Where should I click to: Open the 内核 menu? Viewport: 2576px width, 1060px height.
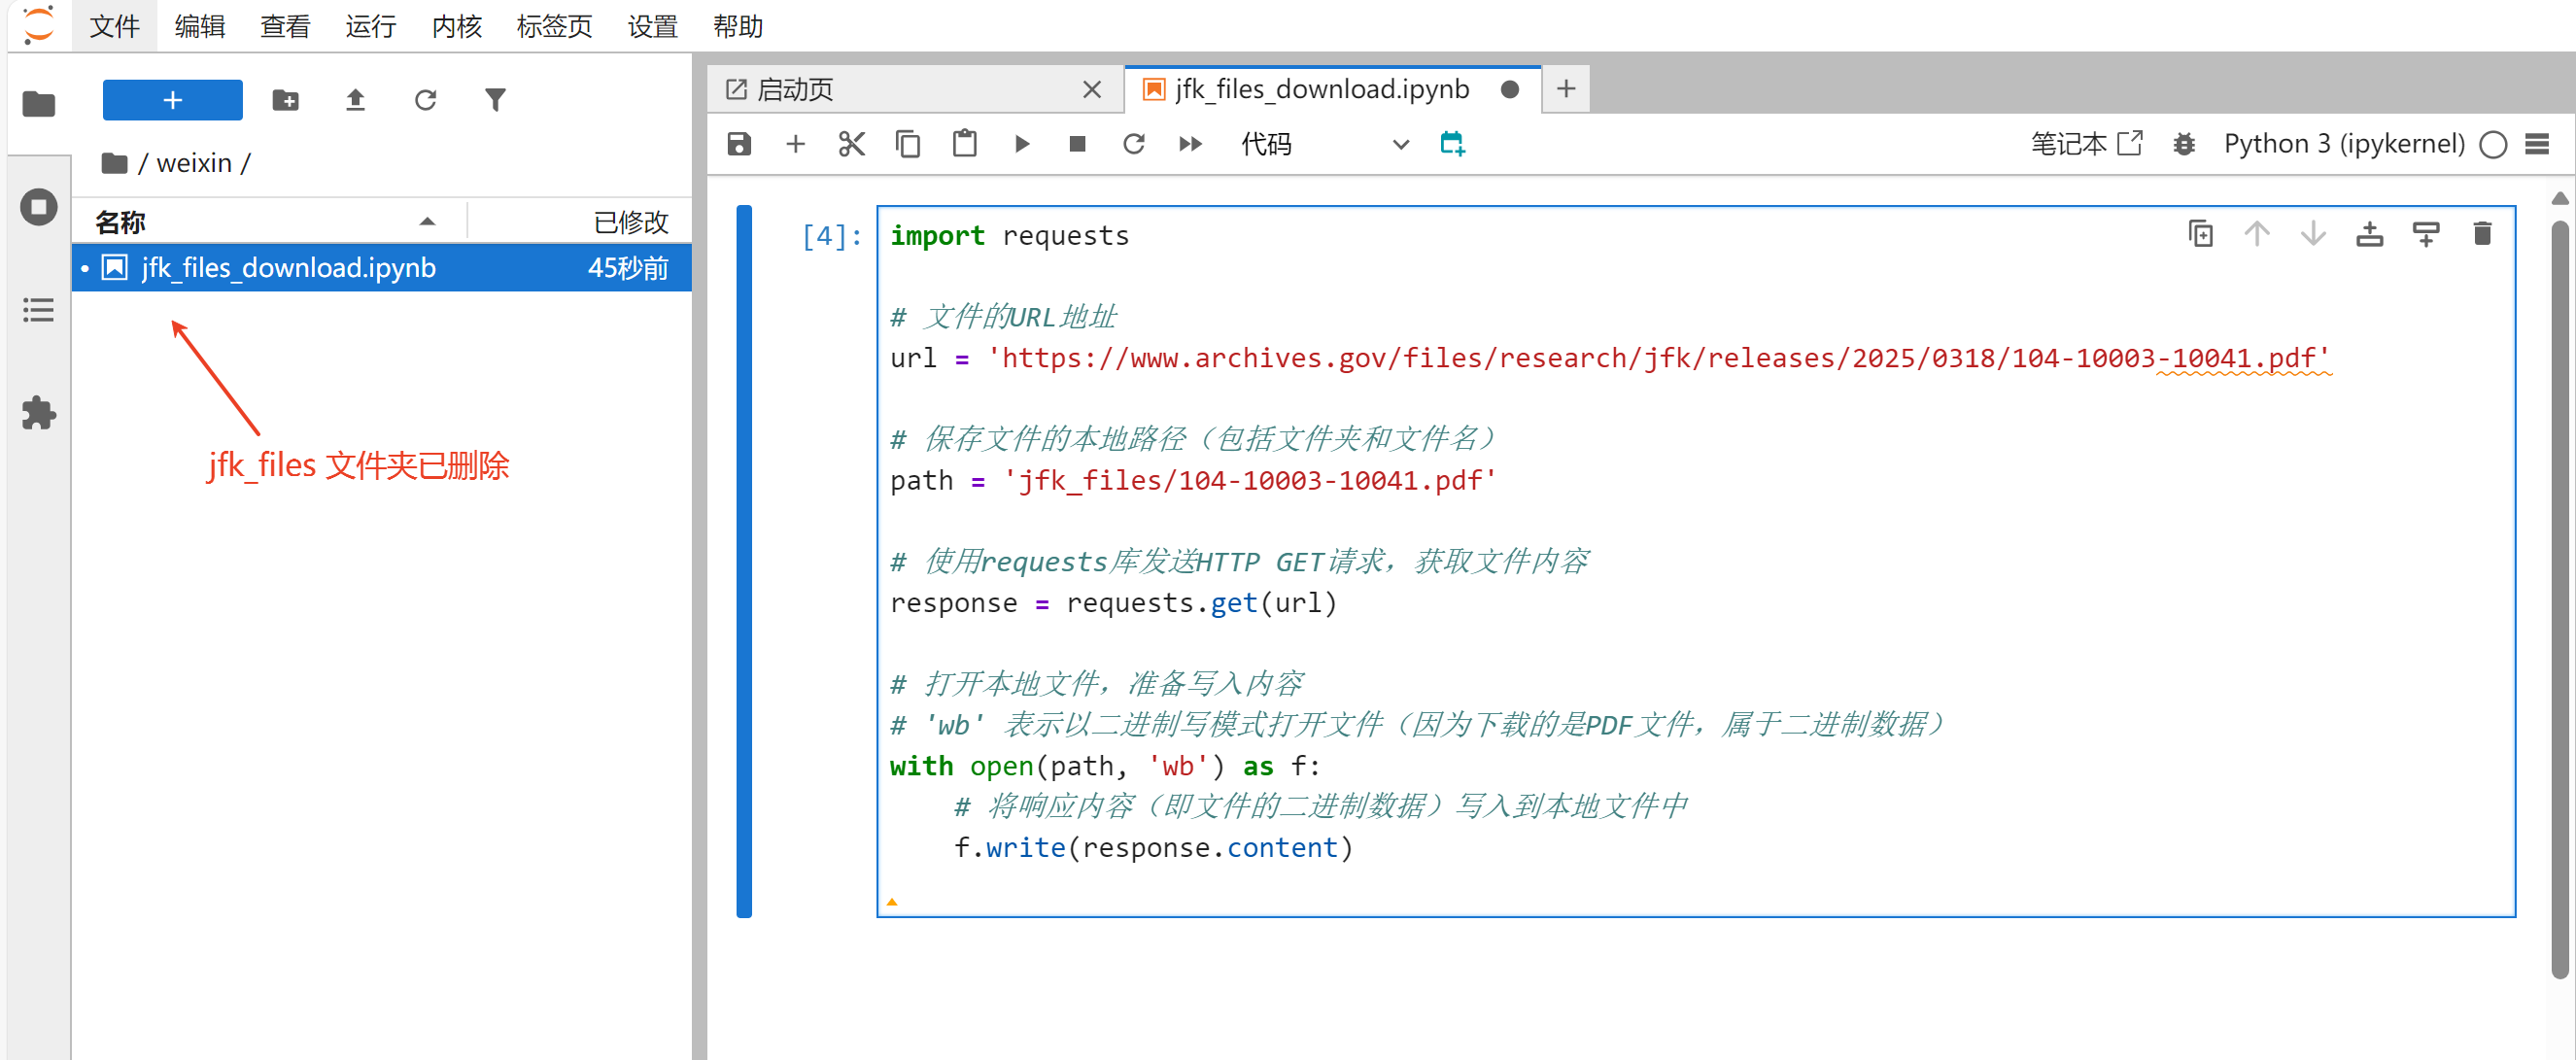click(x=456, y=26)
